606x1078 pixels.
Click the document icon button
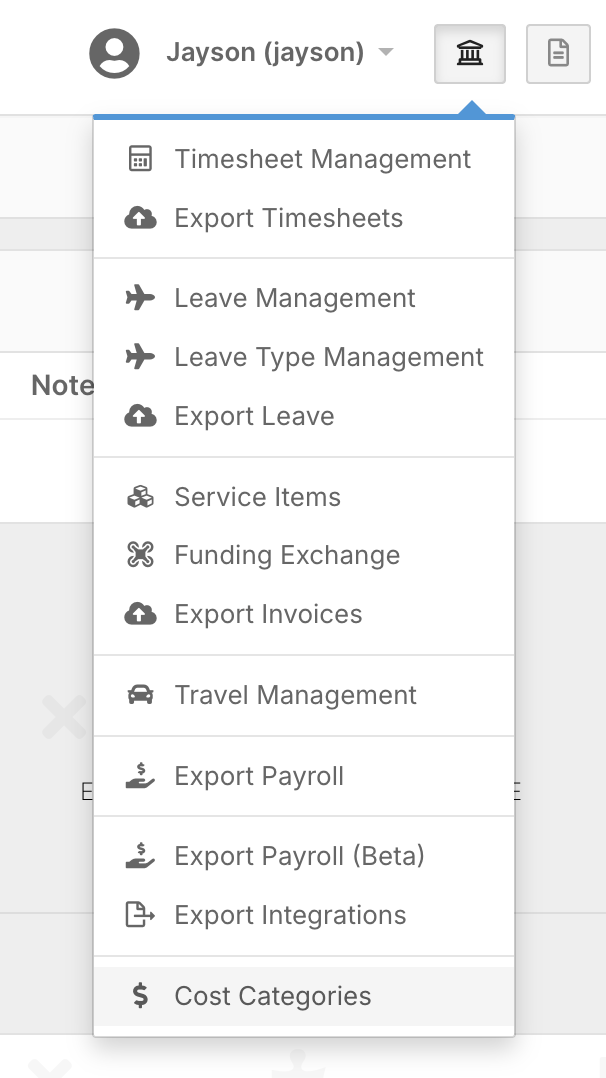click(558, 54)
